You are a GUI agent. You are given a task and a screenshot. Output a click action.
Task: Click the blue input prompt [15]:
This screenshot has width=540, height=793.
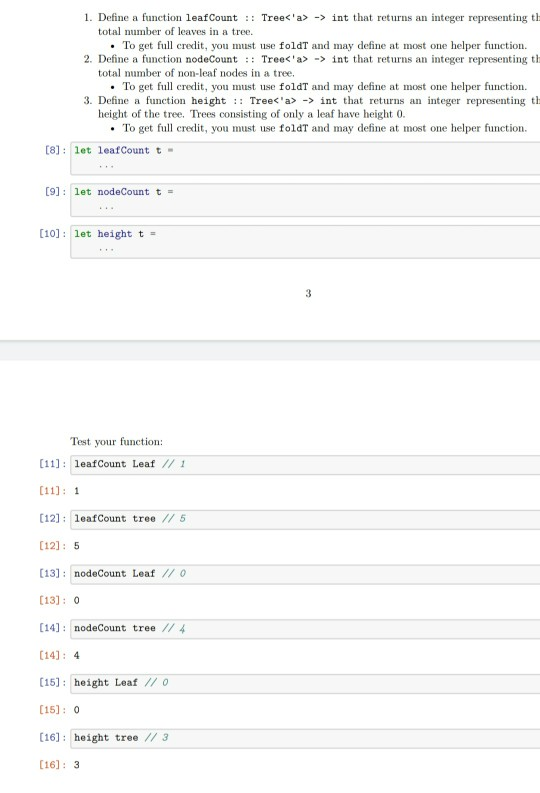(x=53, y=682)
